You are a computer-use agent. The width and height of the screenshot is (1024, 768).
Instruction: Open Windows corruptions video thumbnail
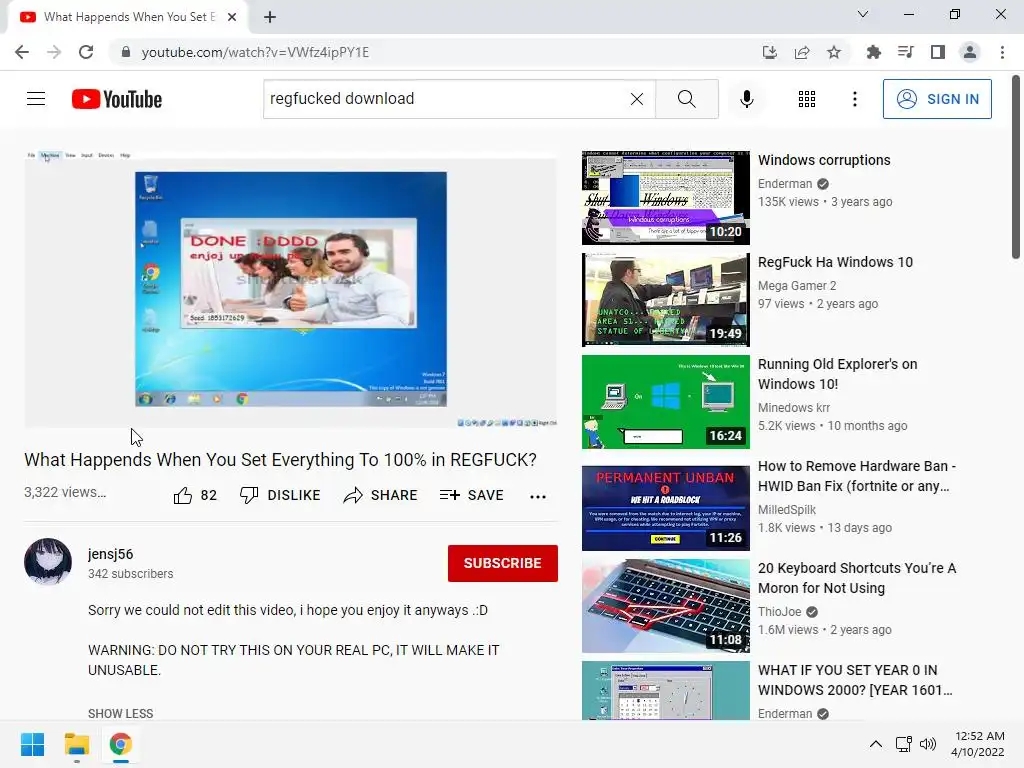pos(665,197)
